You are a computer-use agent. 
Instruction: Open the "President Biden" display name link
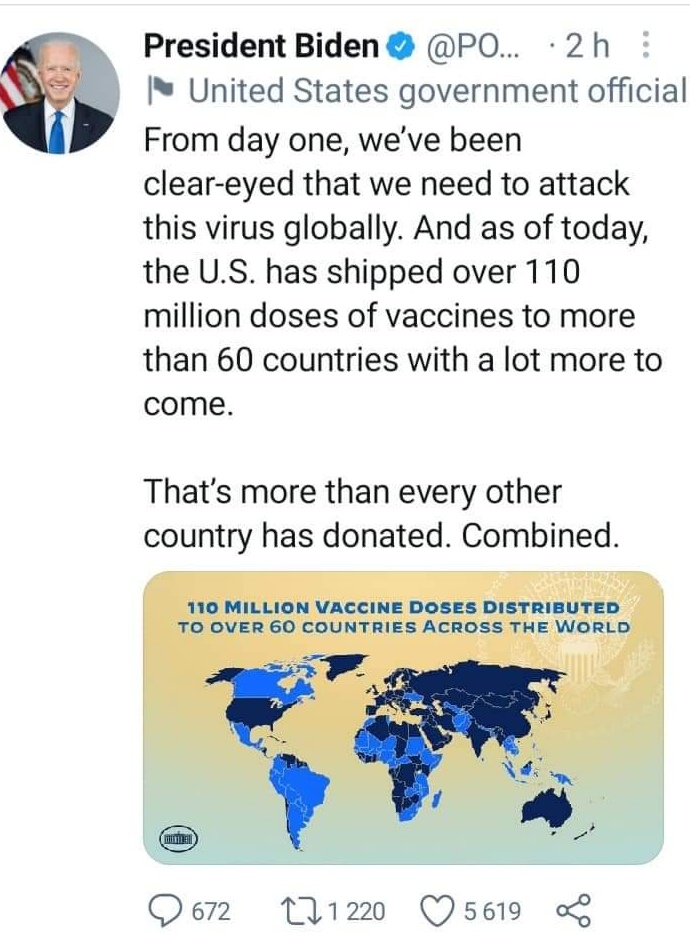262,46
